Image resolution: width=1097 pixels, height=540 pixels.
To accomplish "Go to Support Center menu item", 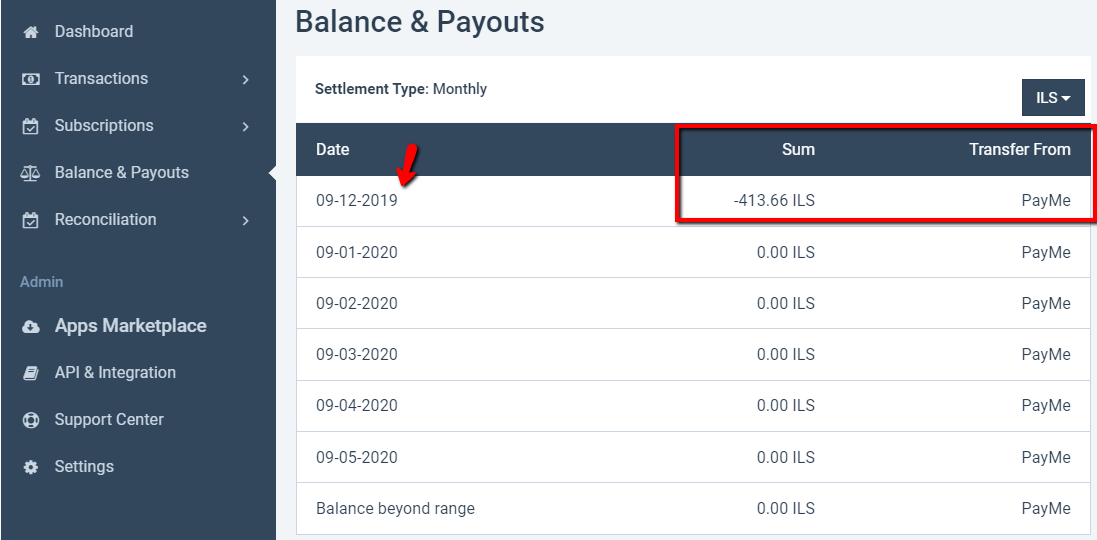I will point(109,420).
